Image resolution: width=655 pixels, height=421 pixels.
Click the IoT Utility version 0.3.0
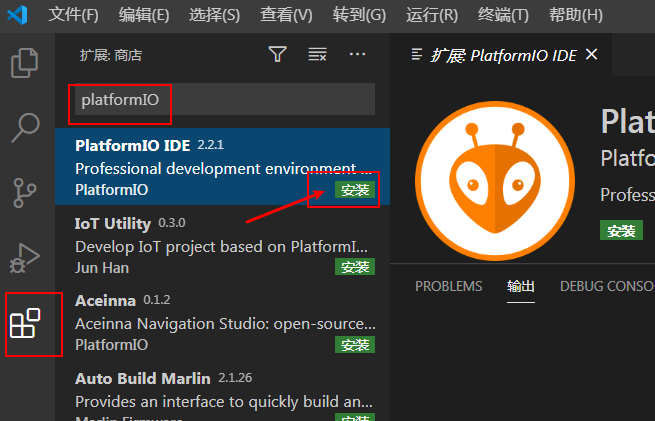coord(172,223)
